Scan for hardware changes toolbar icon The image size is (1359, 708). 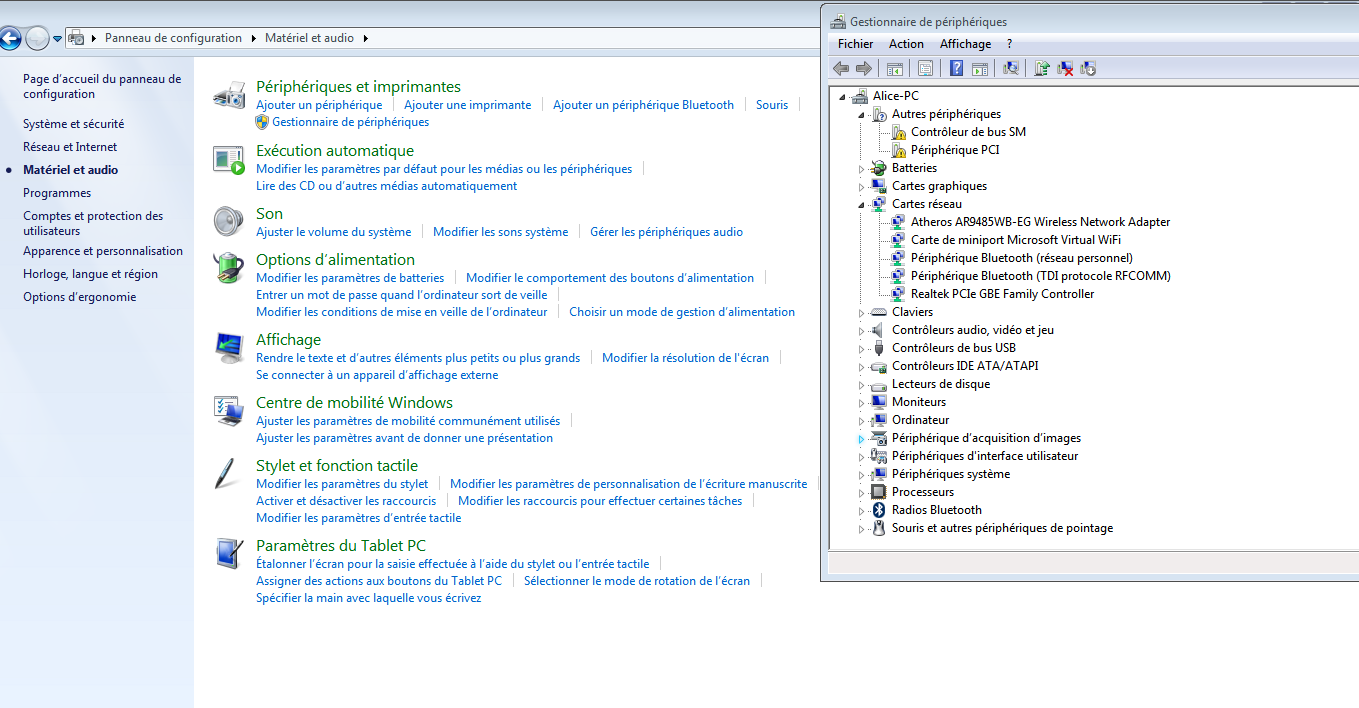tap(1011, 68)
